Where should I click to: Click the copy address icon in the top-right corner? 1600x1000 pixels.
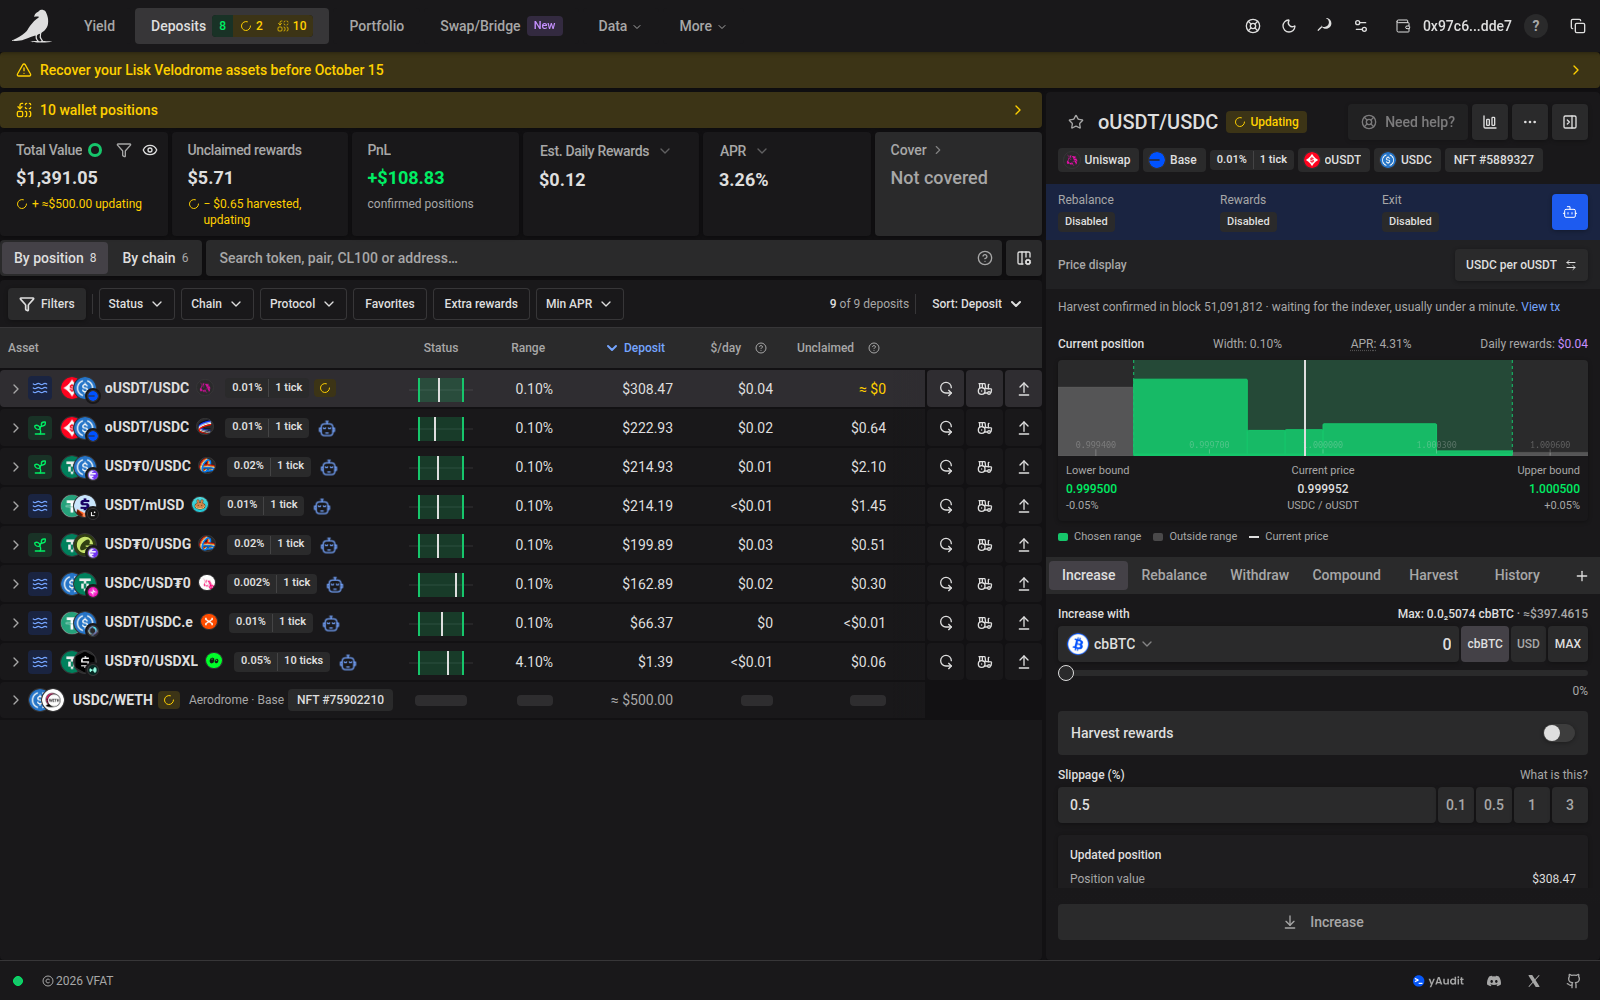pos(1578,26)
